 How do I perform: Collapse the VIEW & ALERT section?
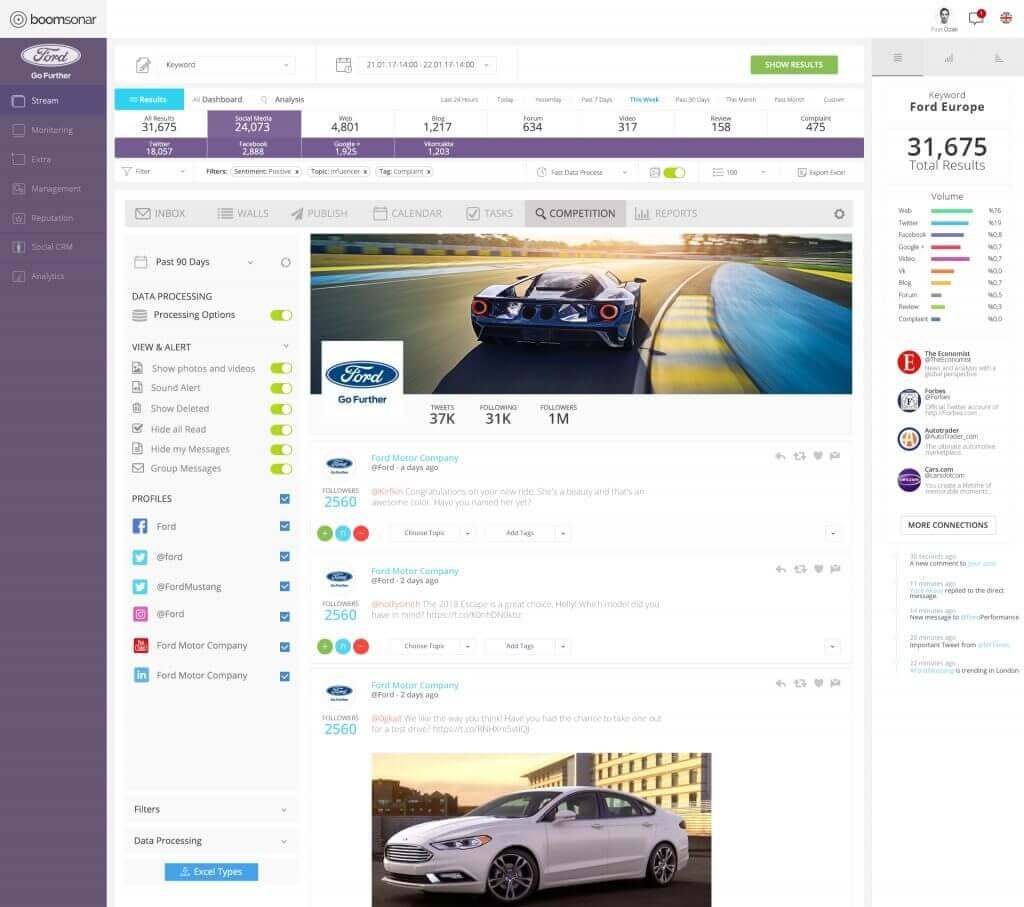pos(285,346)
